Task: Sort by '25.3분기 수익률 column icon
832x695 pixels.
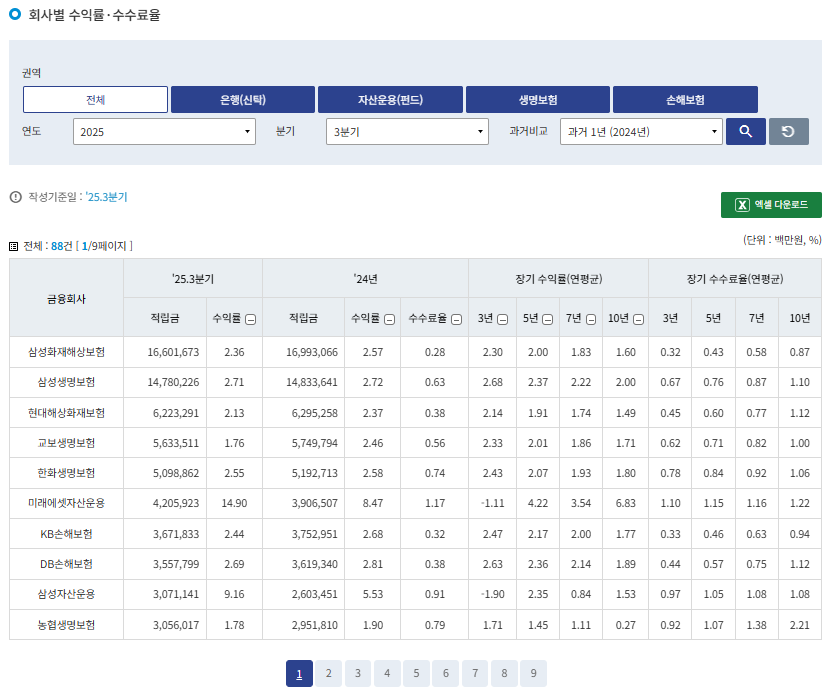Action: [x=250, y=319]
